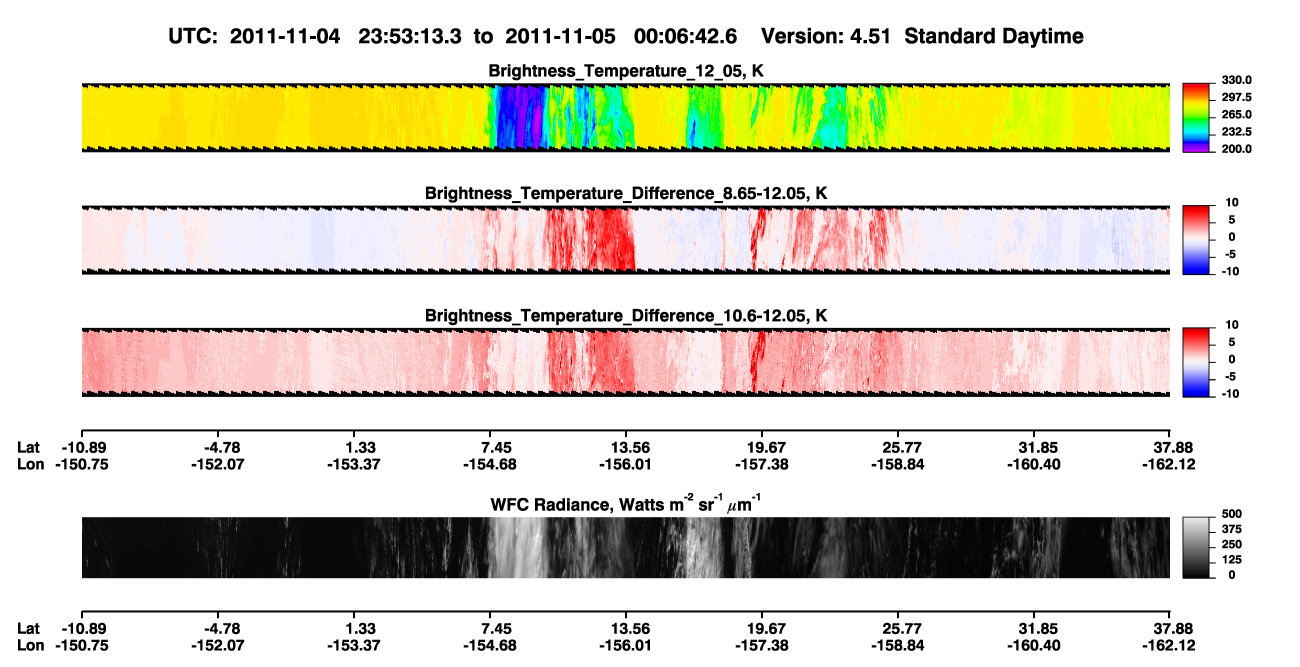Click the Brightness Temperature 12_05 image strip

[625, 118]
